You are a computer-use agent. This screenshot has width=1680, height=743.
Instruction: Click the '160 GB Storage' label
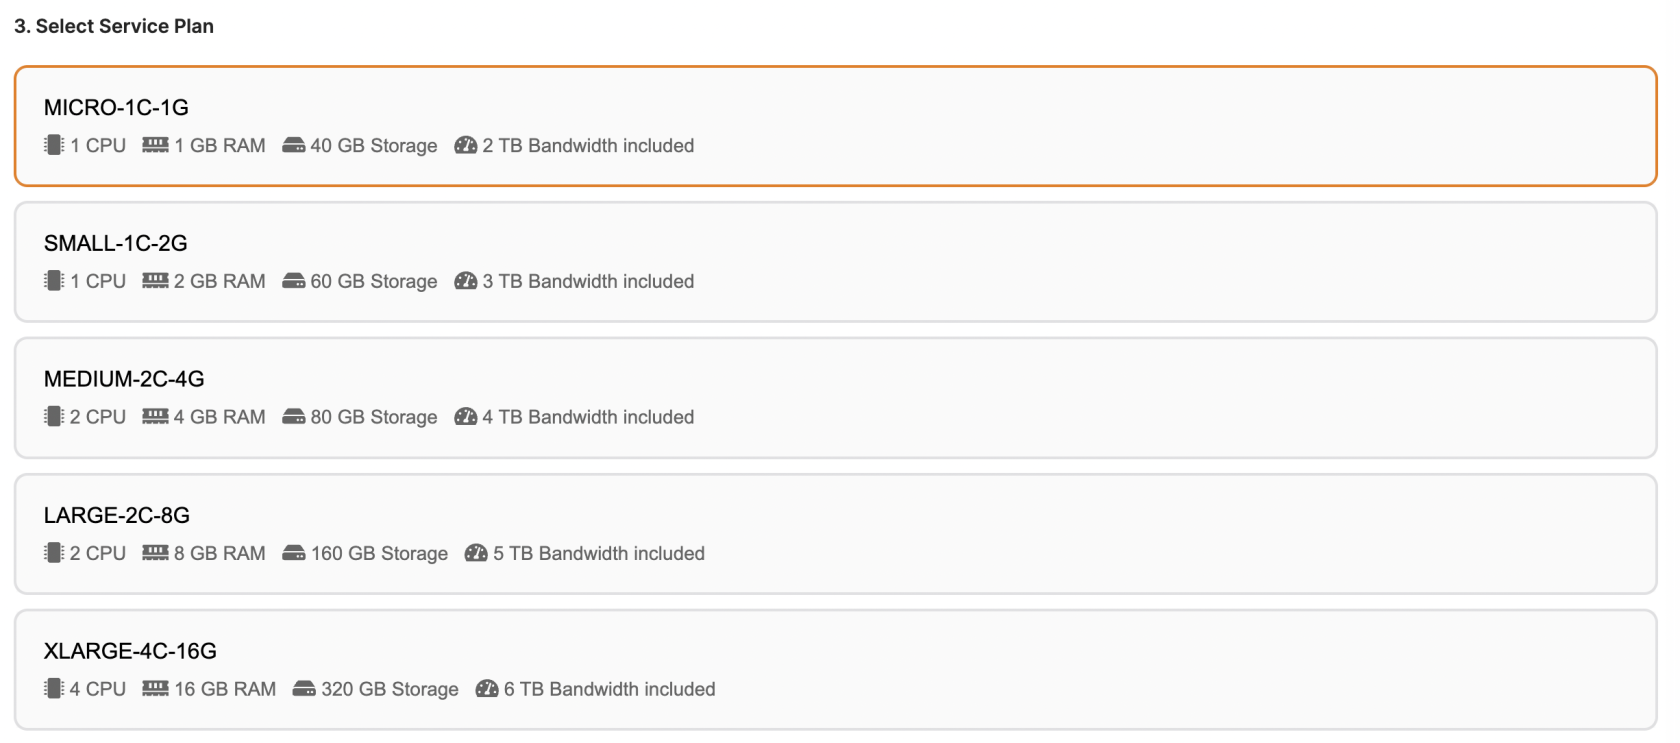(378, 553)
